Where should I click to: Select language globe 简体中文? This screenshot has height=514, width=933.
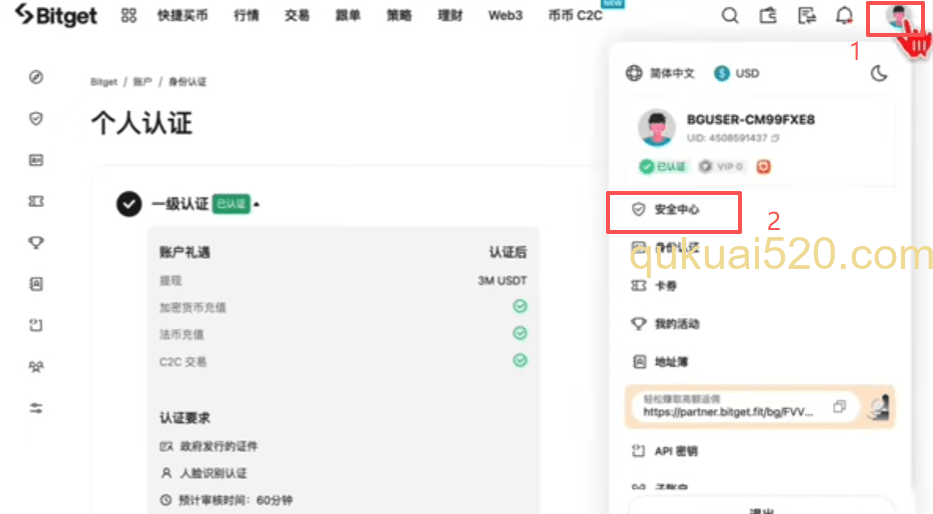click(660, 73)
